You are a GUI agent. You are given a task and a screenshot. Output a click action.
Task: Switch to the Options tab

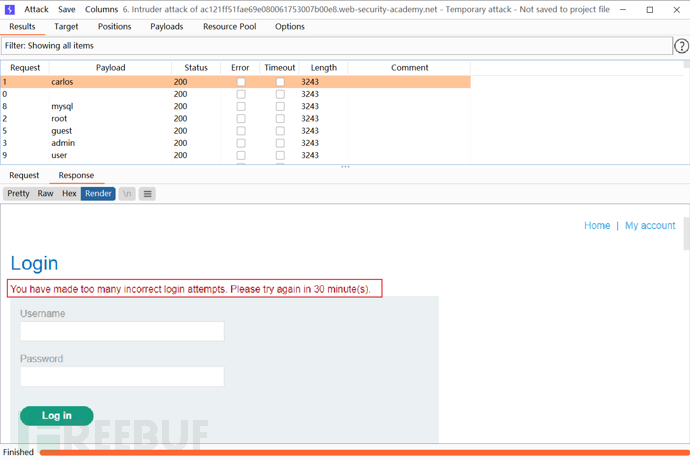[290, 26]
